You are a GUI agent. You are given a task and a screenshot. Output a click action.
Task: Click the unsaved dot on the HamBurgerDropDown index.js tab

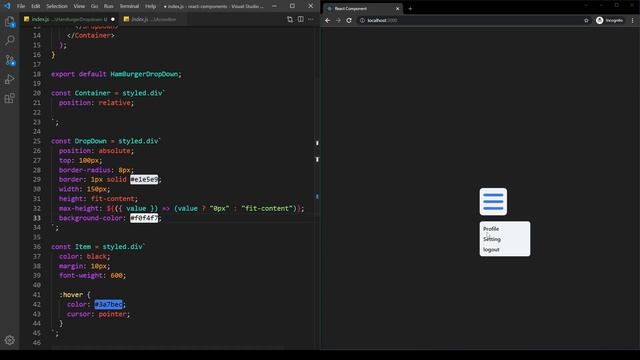113,19
